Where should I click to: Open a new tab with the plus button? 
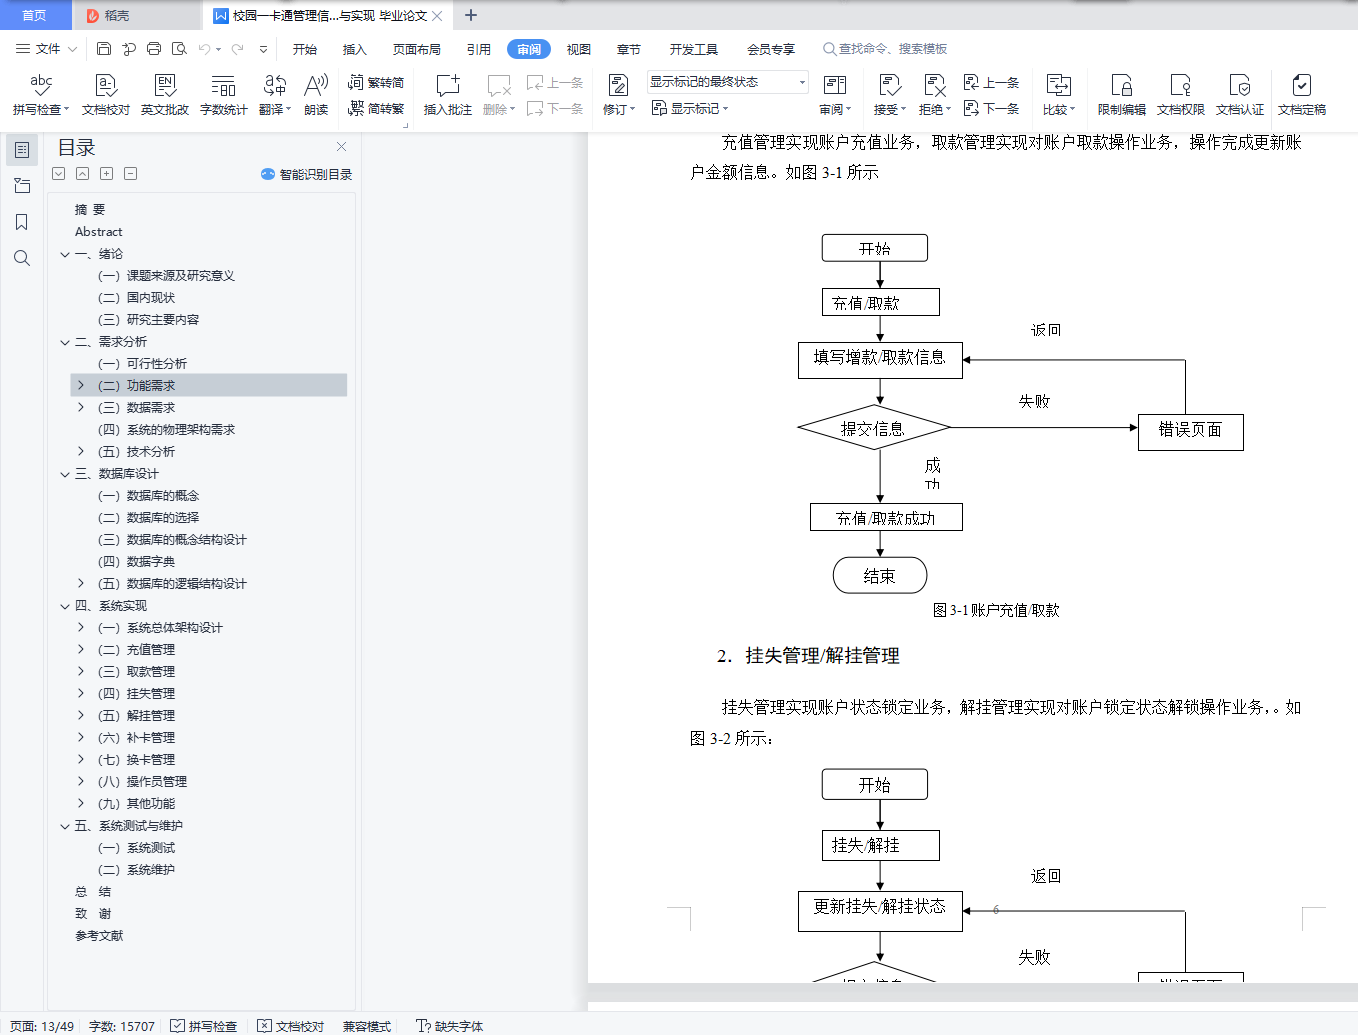(471, 15)
